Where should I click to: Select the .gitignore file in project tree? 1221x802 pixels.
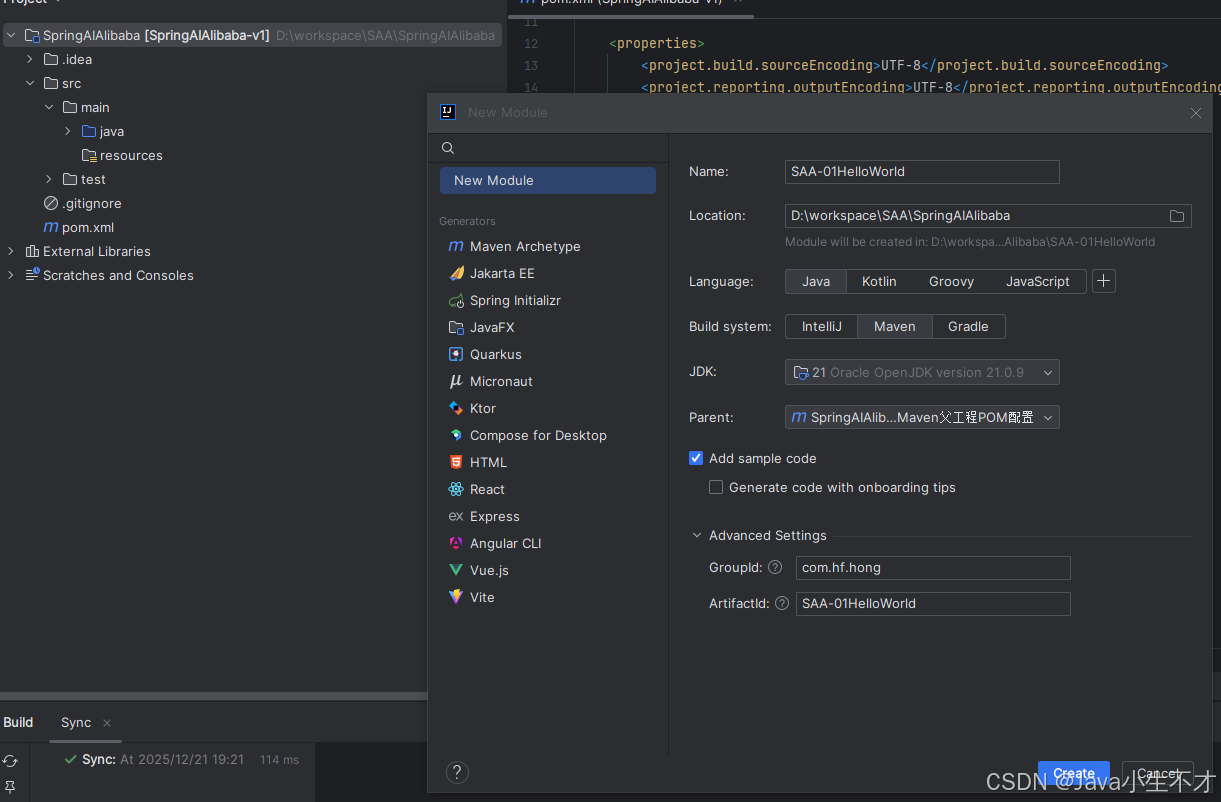click(x=82, y=203)
